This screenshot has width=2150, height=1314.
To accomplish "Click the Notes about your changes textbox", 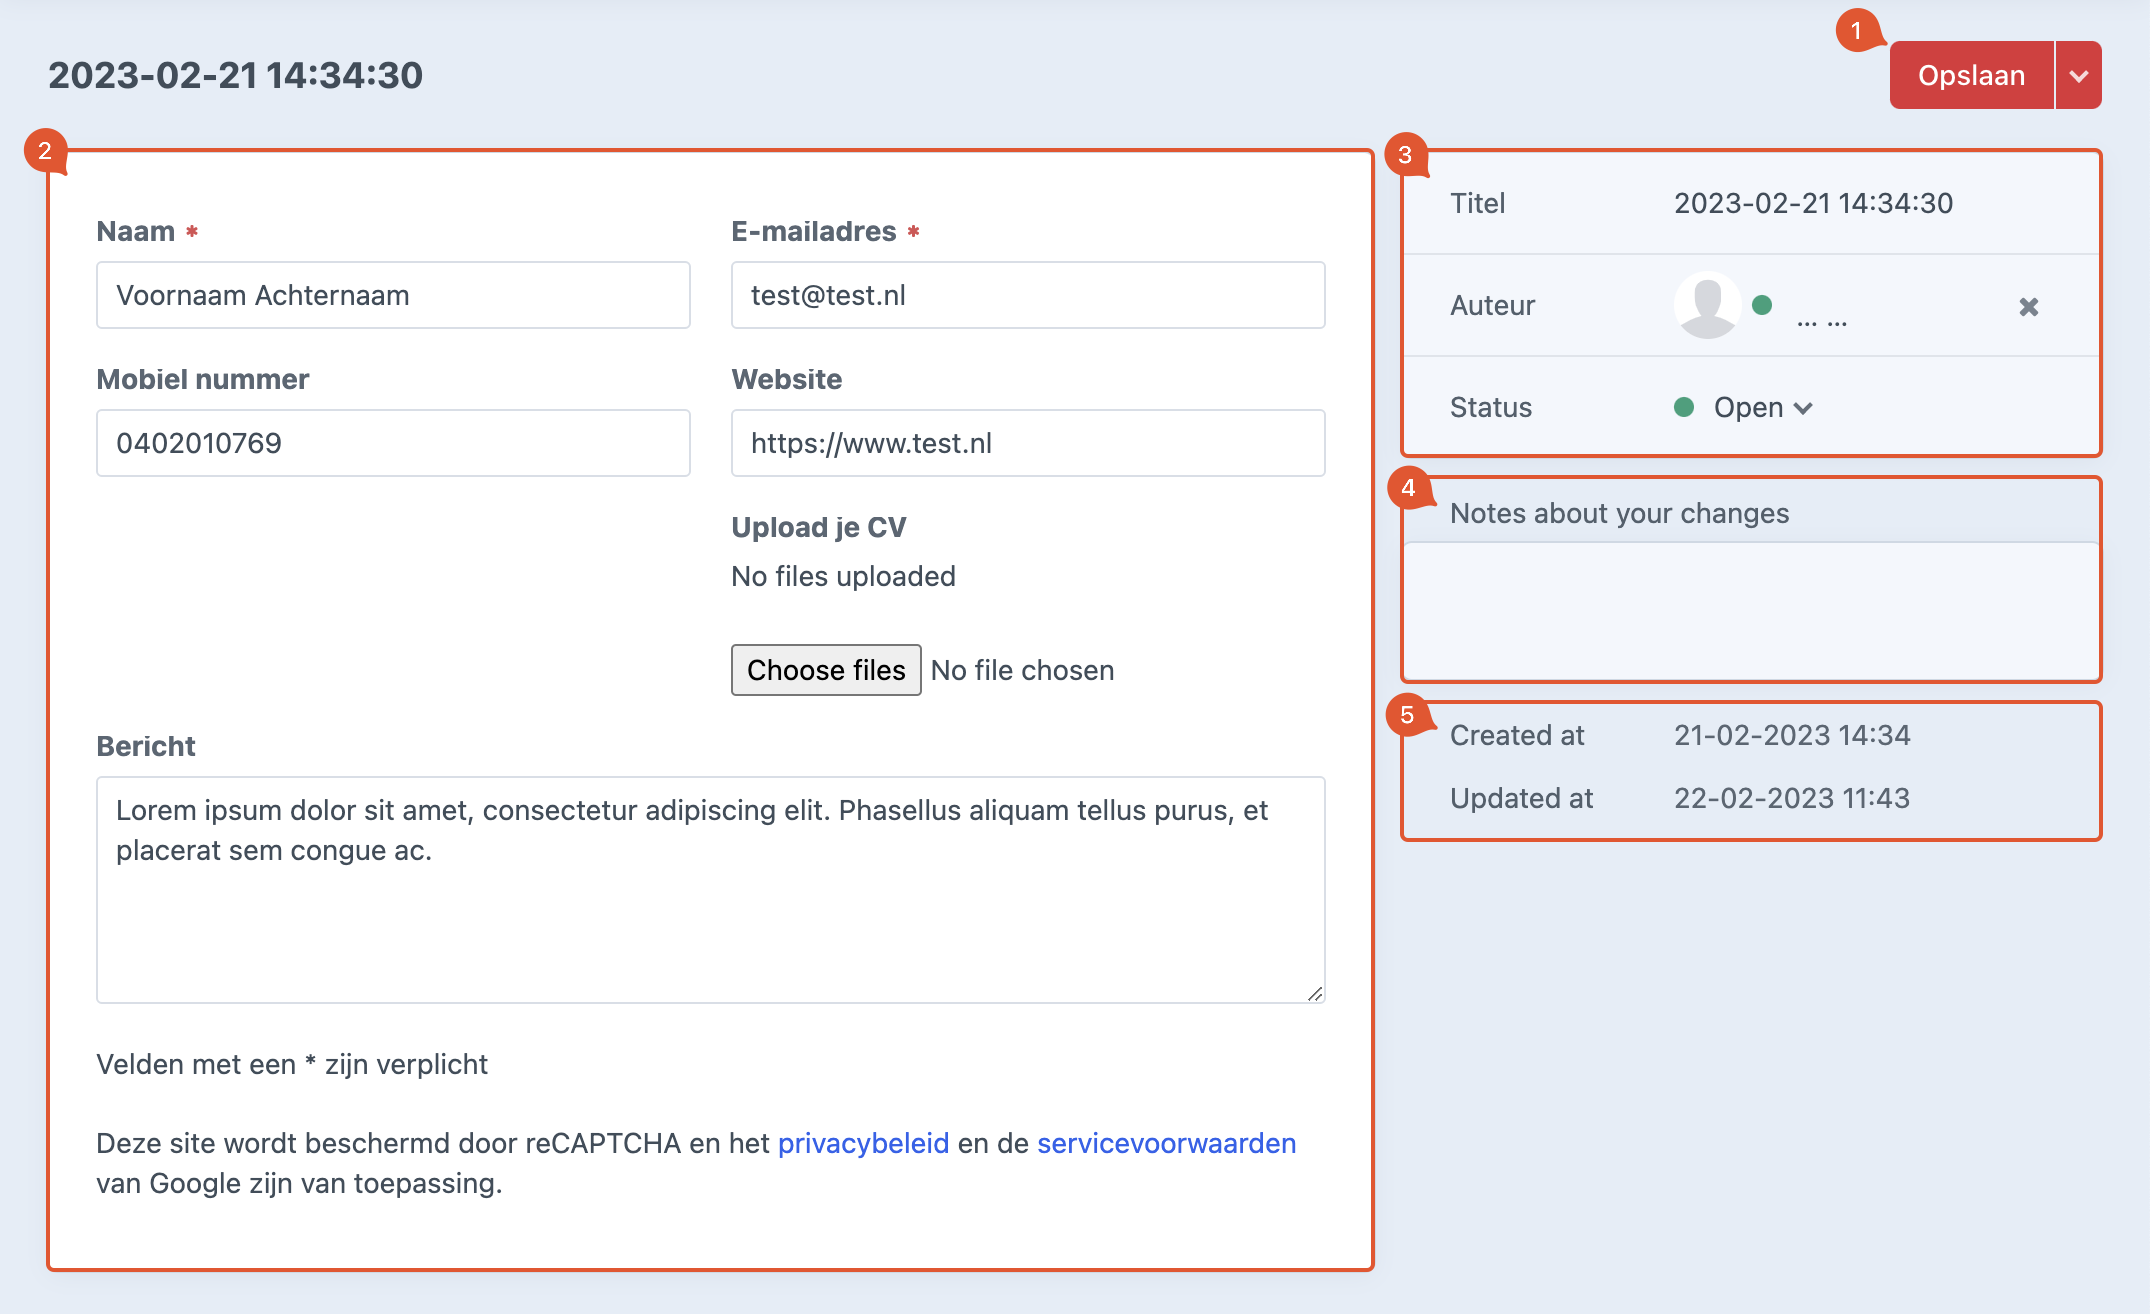I will (1750, 610).
